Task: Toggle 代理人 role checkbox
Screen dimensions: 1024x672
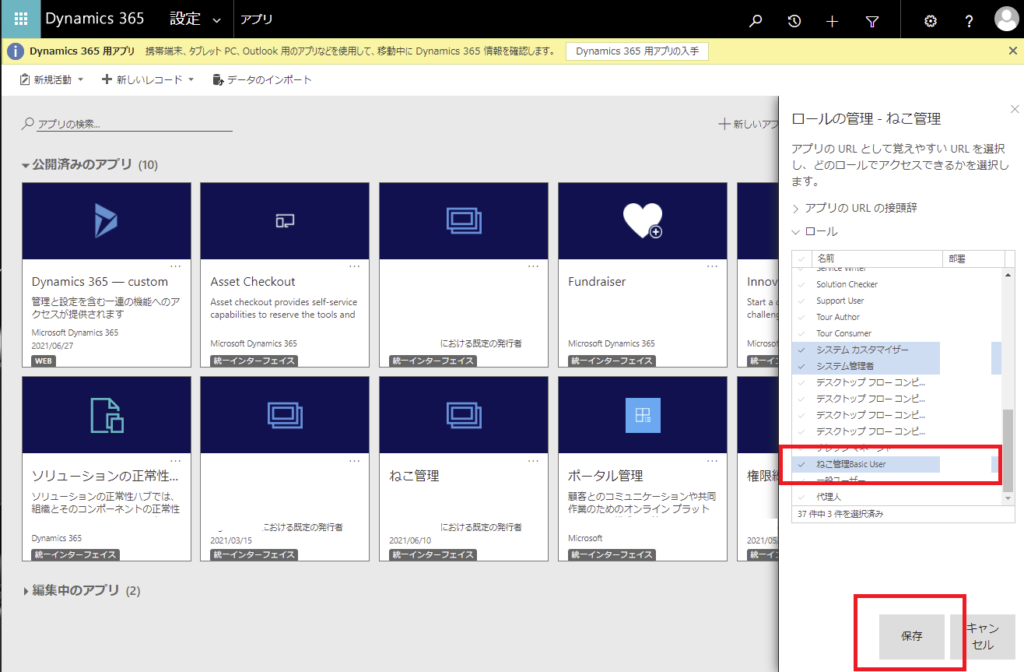Action: click(801, 497)
